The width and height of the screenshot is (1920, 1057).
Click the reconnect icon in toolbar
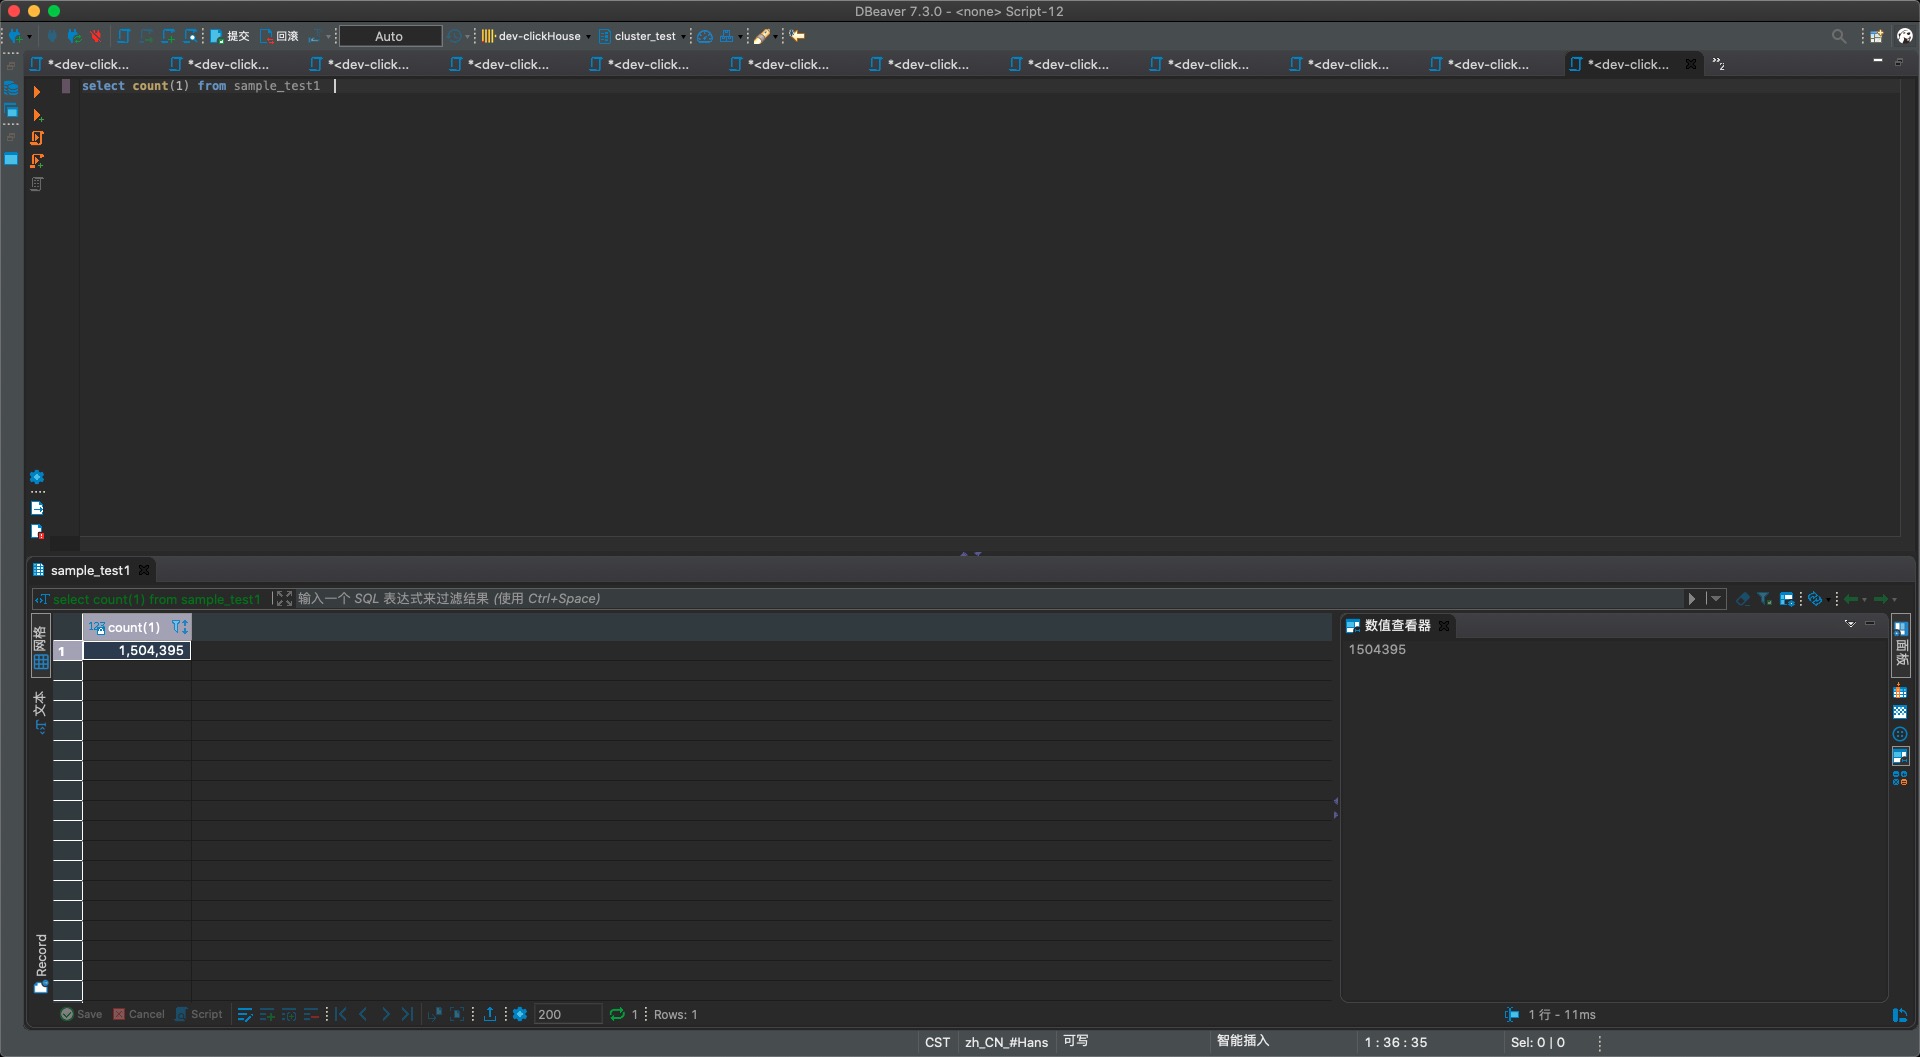(x=74, y=36)
